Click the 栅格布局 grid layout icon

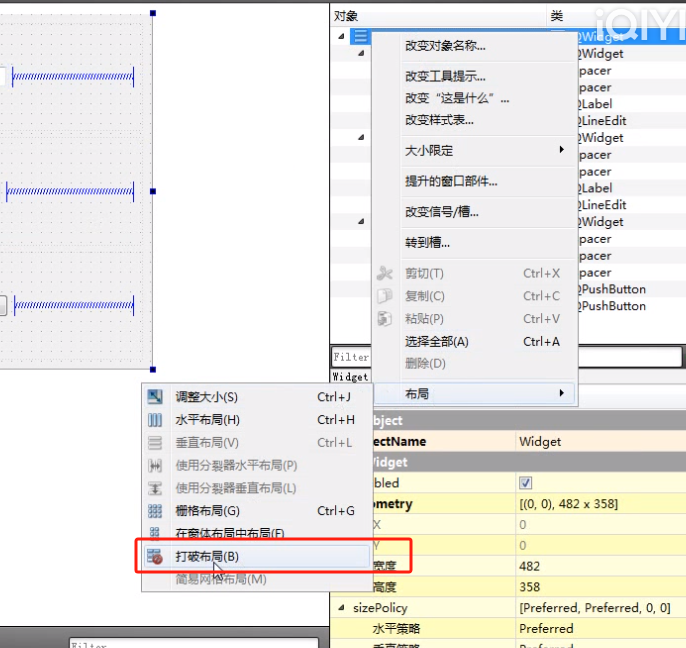pyautogui.click(x=155, y=511)
